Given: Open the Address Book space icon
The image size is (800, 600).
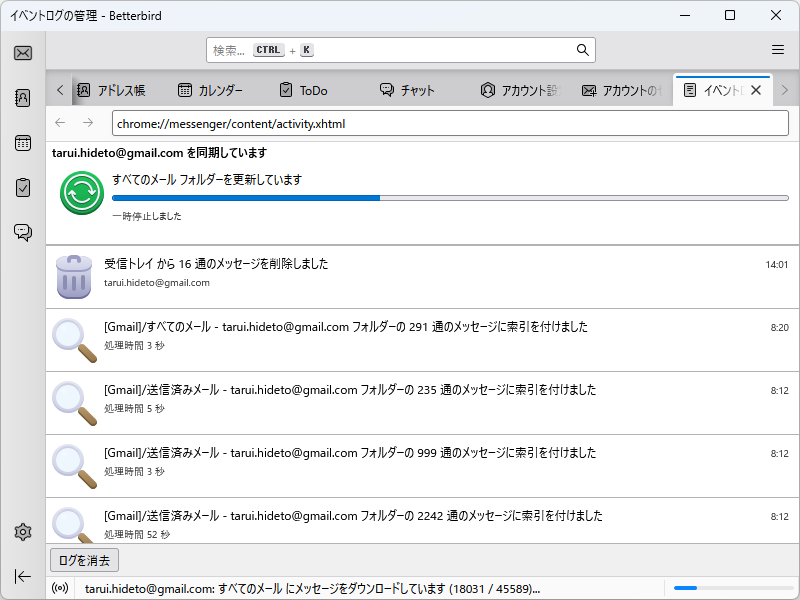Looking at the screenshot, I should pyautogui.click(x=22, y=98).
